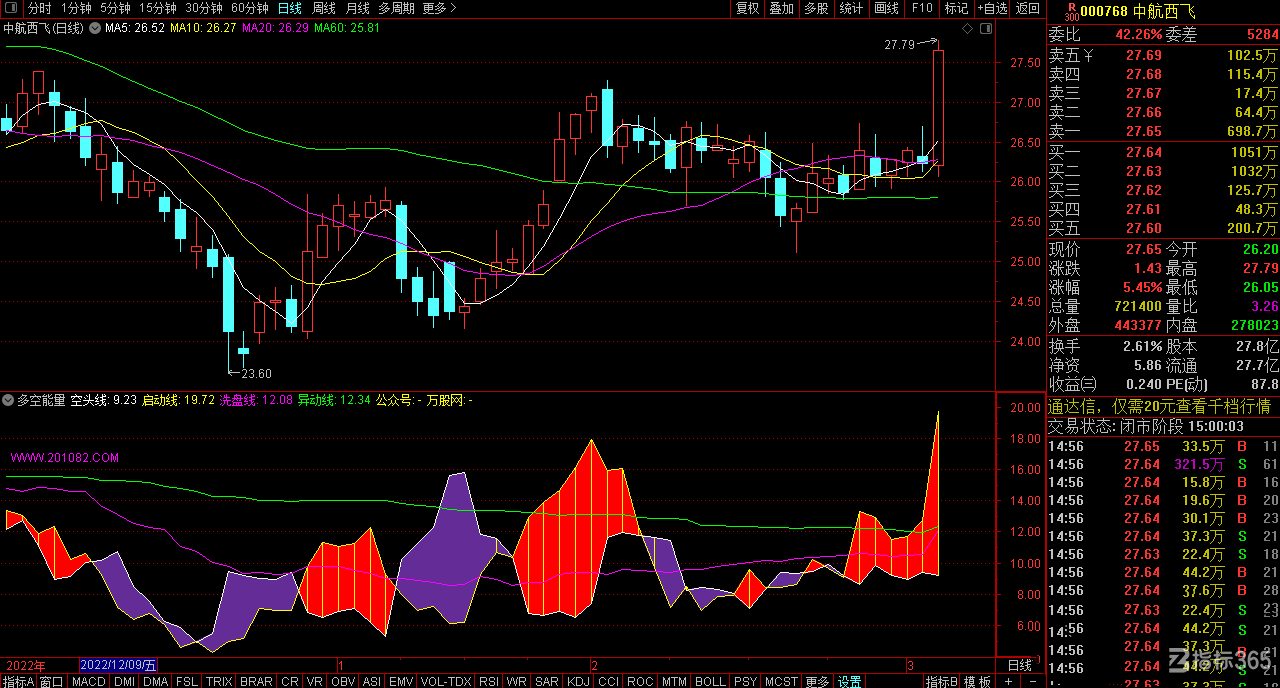Apply the DMA indicator
The height and width of the screenshot is (688, 1280).
coord(155,681)
